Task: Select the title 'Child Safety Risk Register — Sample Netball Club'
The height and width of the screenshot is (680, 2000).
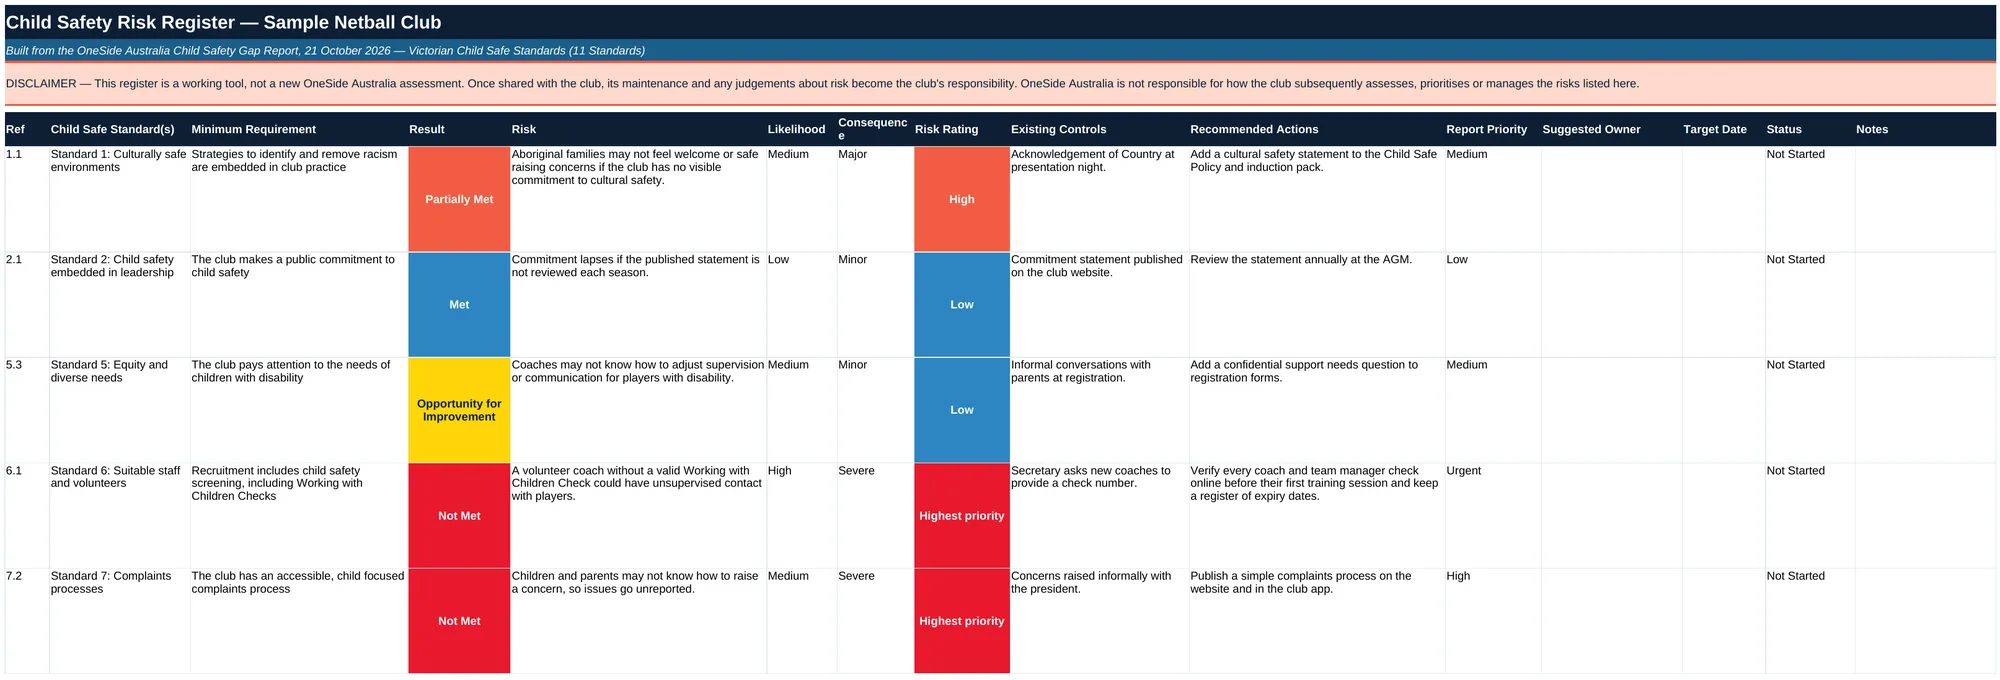Action: click(223, 22)
